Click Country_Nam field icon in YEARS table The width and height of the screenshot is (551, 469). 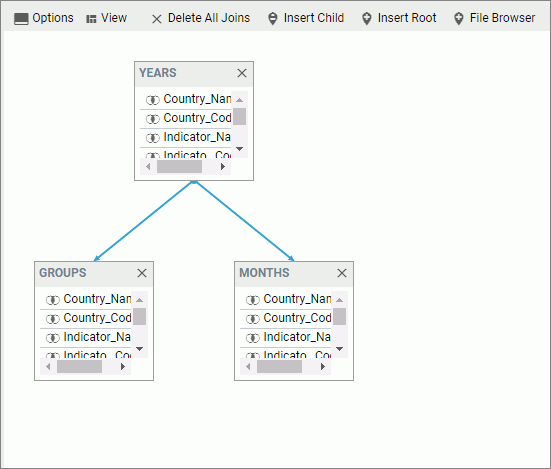click(x=153, y=100)
